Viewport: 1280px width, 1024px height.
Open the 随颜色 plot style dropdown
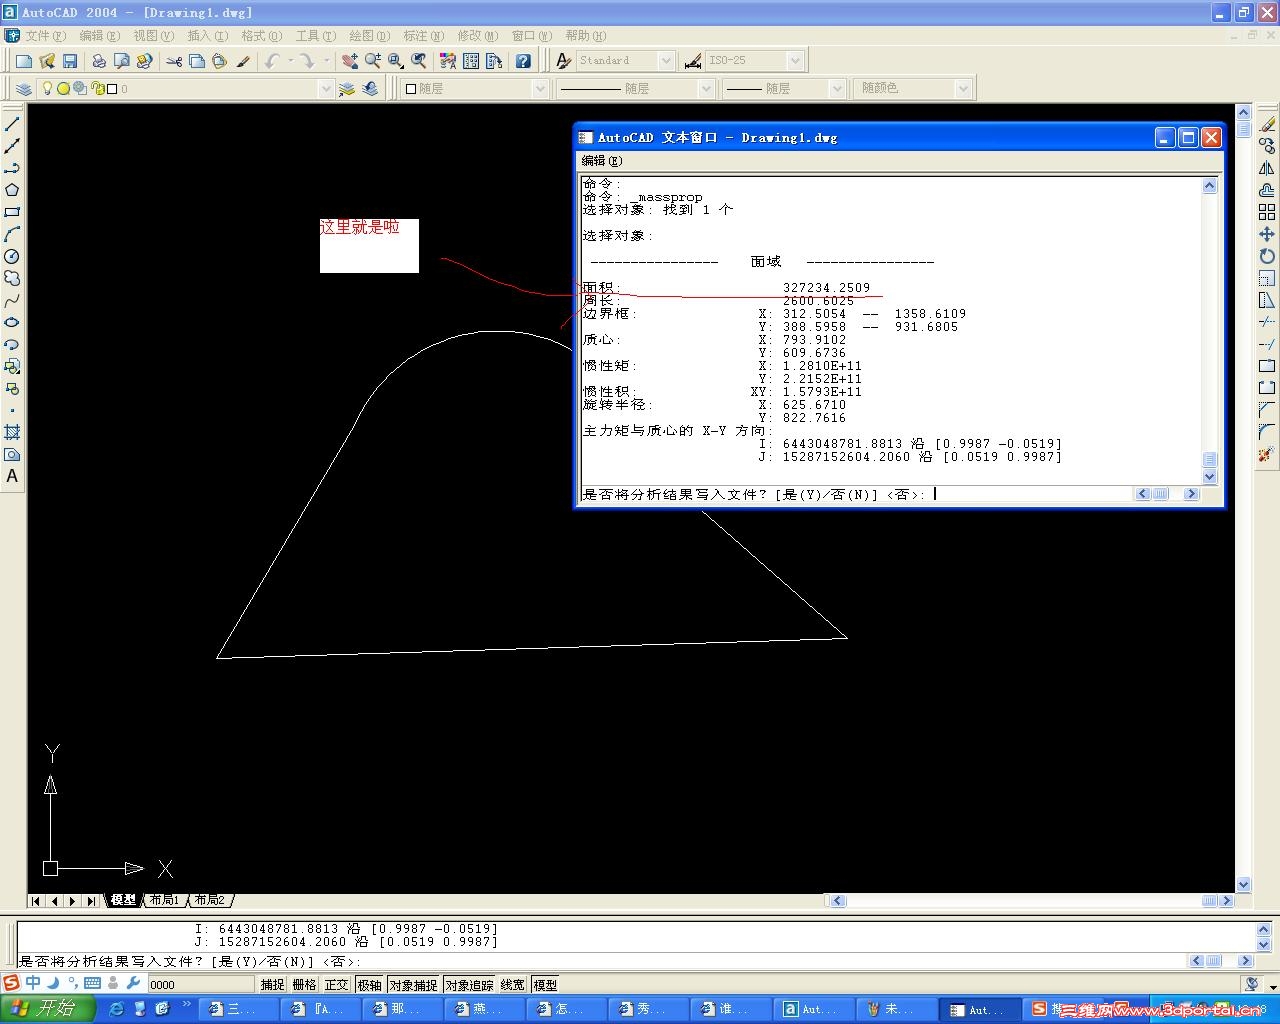[963, 89]
